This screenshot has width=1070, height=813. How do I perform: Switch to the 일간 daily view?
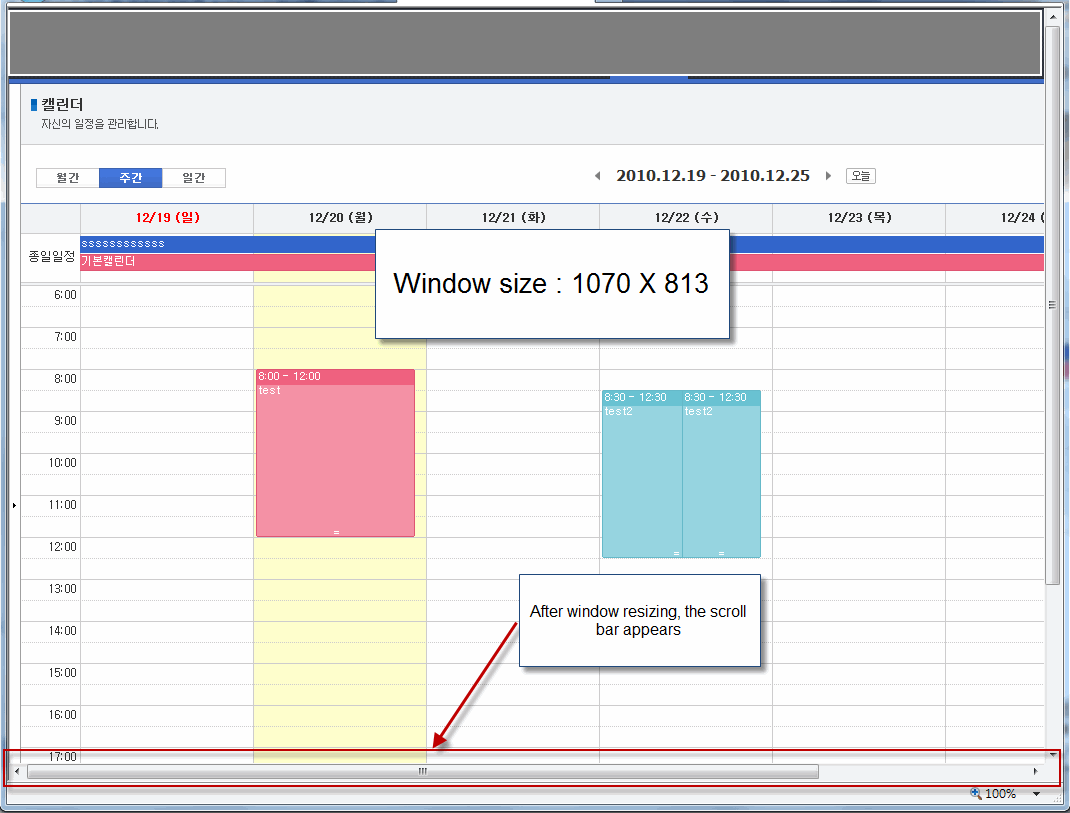(194, 178)
